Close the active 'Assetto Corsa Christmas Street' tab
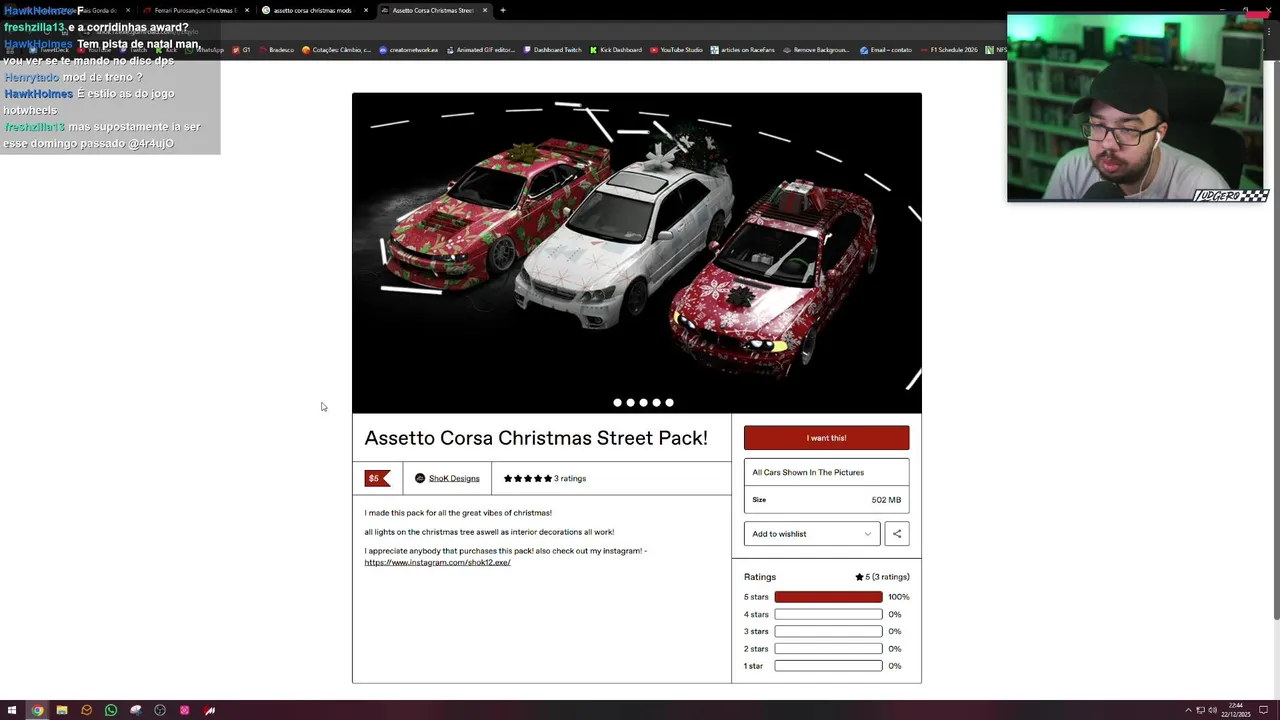This screenshot has height=720, width=1280. click(485, 10)
